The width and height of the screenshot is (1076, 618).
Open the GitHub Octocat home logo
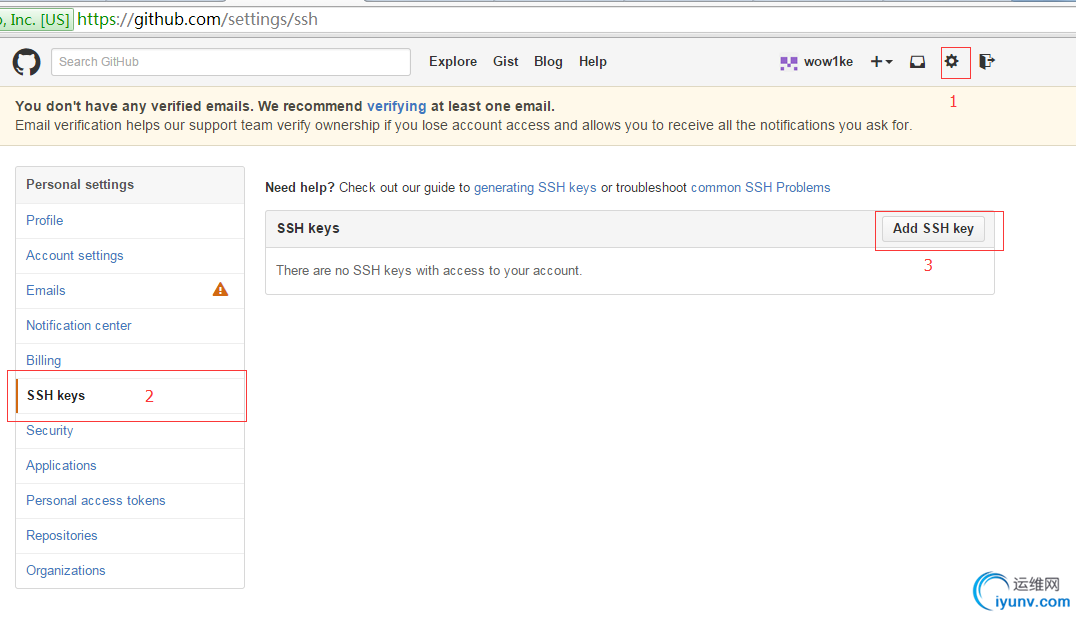(x=27, y=62)
